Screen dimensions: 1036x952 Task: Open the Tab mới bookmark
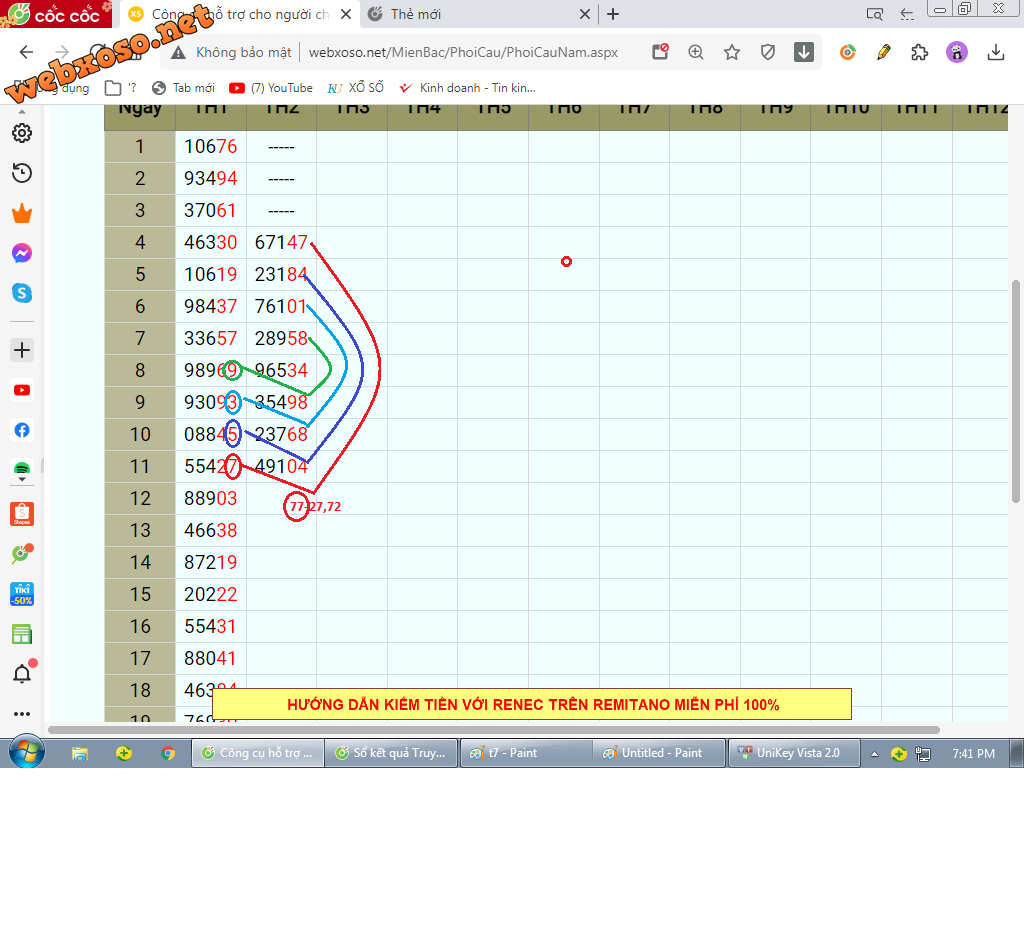click(185, 89)
